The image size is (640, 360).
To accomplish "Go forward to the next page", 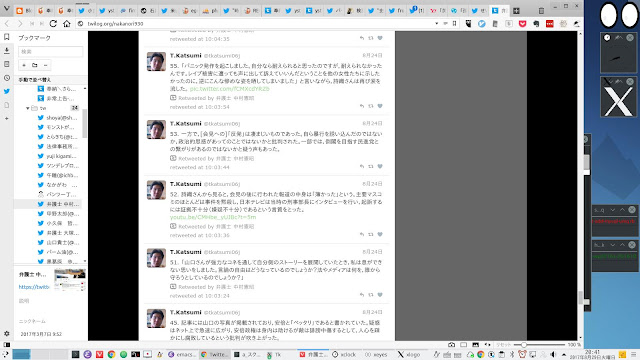I will 20,24.
